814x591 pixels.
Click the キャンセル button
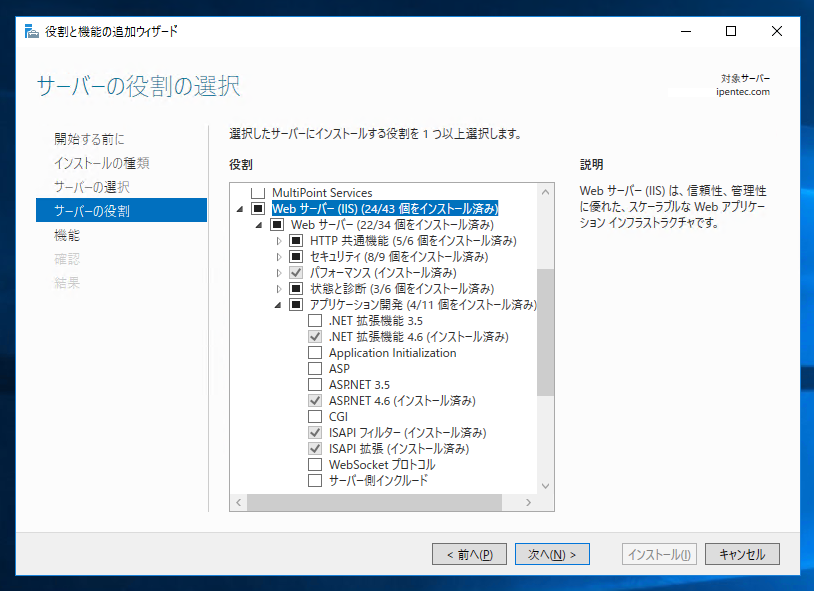click(742, 554)
